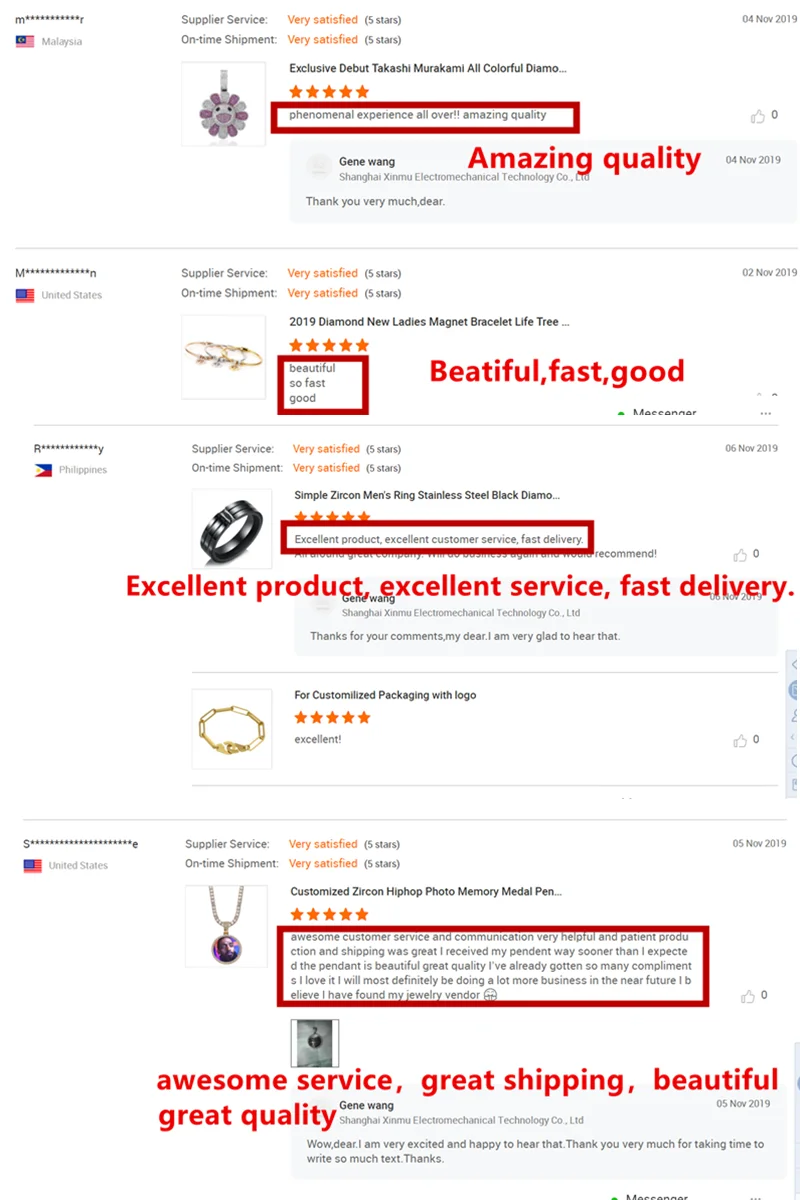800x1200 pixels.
Task: Collapse the floating sidebar using its top arrow
Action: [794, 665]
